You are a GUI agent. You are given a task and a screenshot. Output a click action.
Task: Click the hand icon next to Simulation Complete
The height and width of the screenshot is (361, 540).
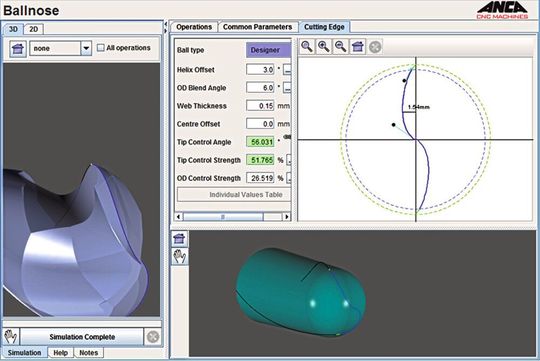(x=11, y=337)
